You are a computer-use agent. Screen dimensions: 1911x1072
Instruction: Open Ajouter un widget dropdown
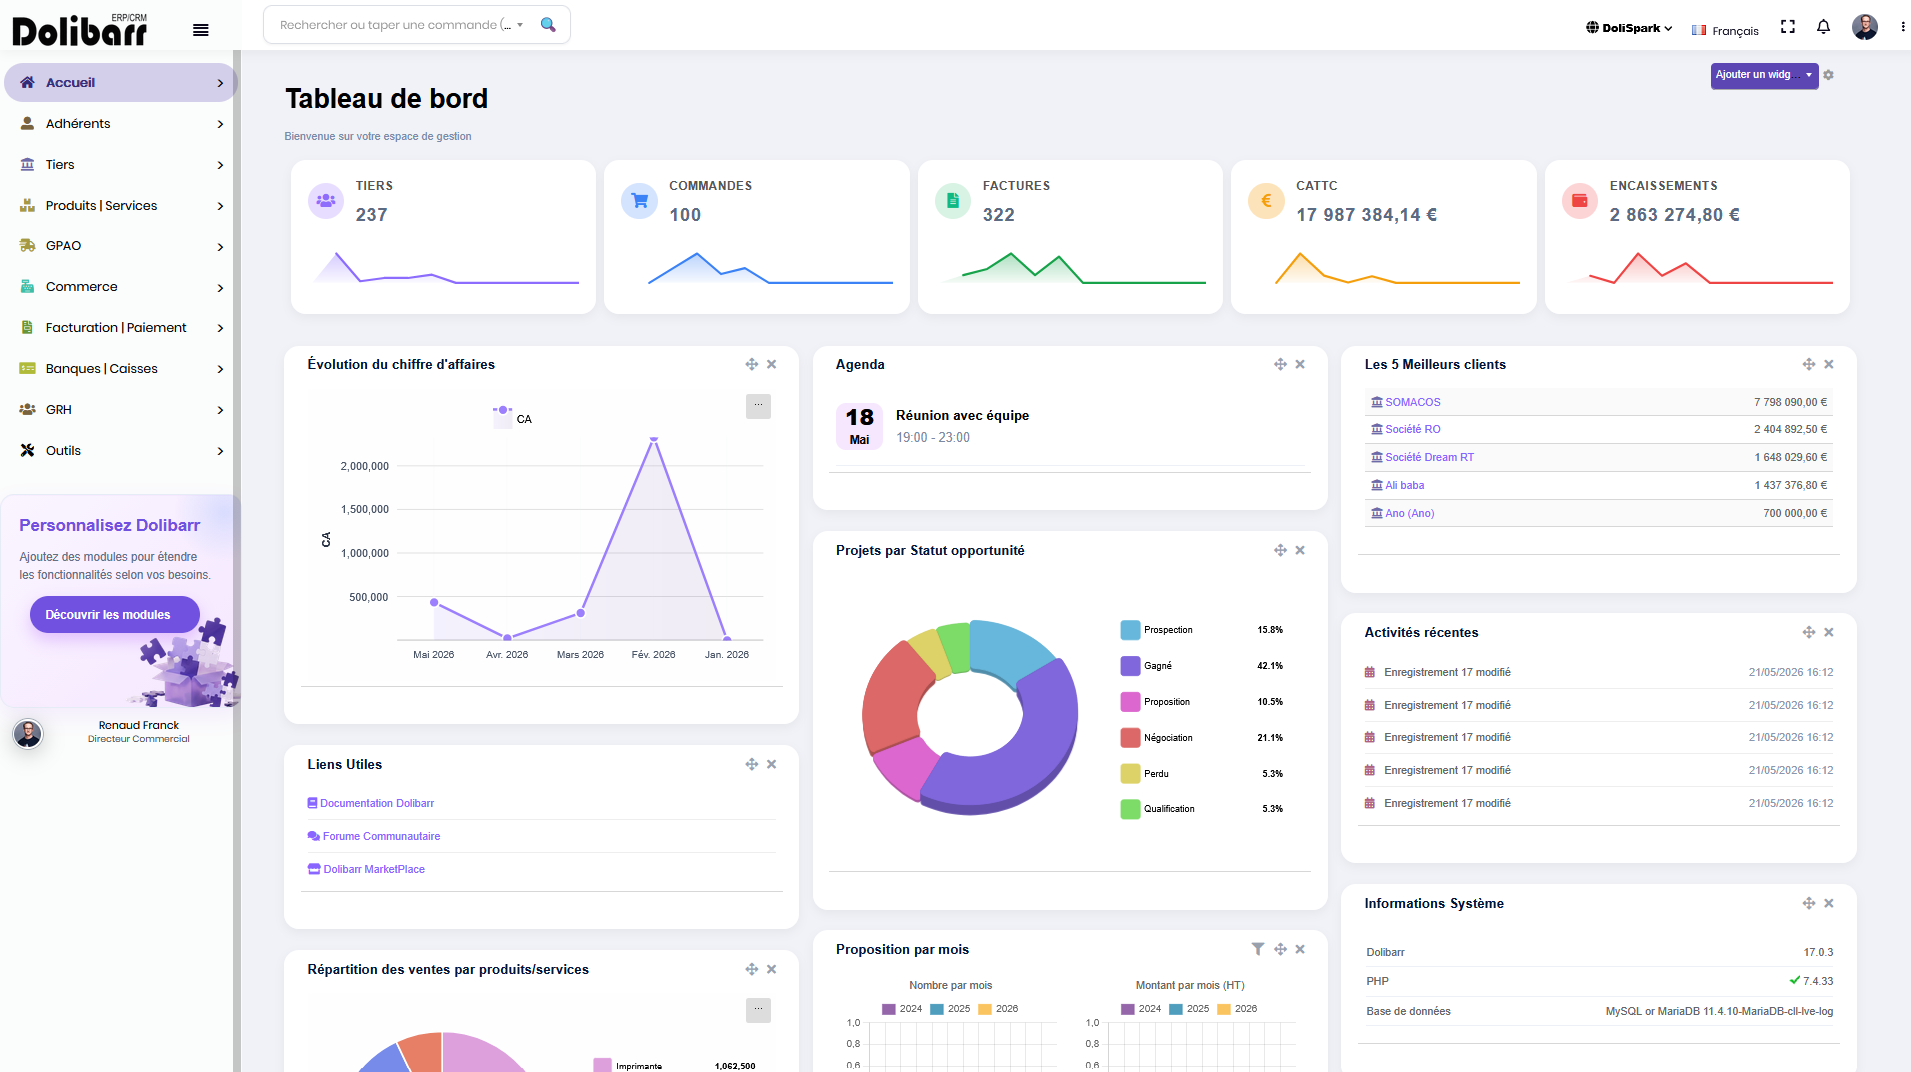tap(1764, 75)
